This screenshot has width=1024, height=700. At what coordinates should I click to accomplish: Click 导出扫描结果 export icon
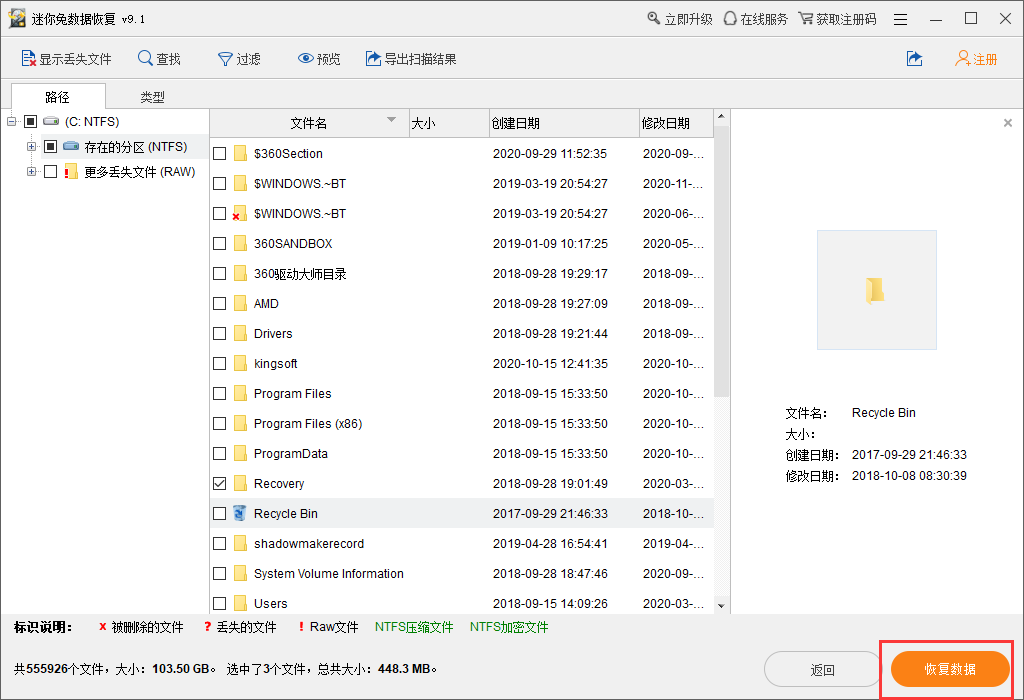coord(373,59)
